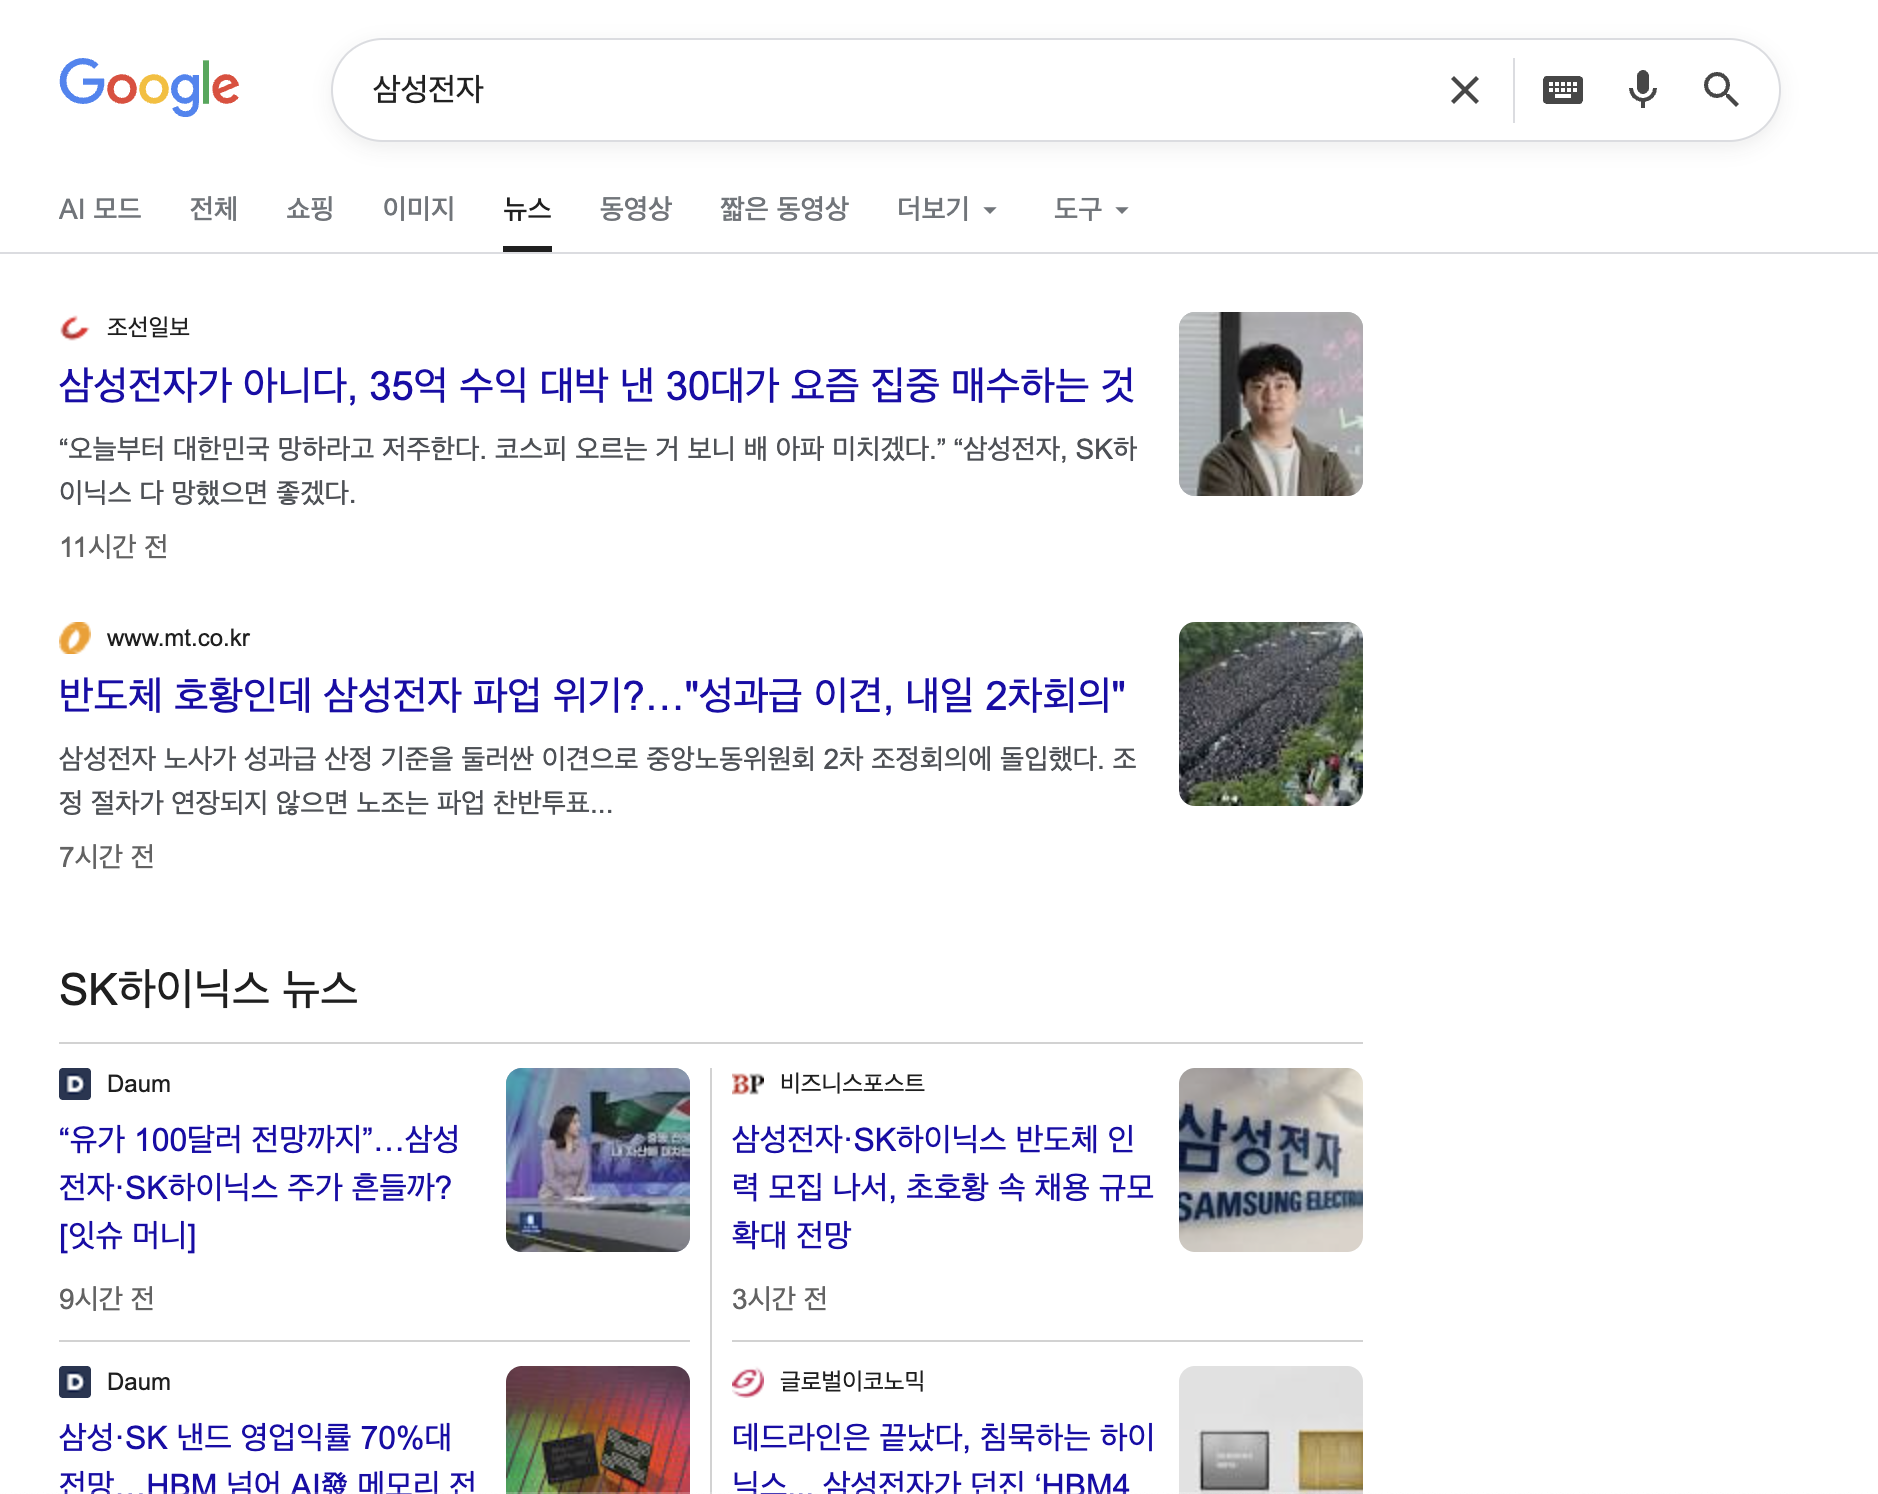1878x1494 pixels.
Task: Click the Google logo
Action: click(150, 88)
